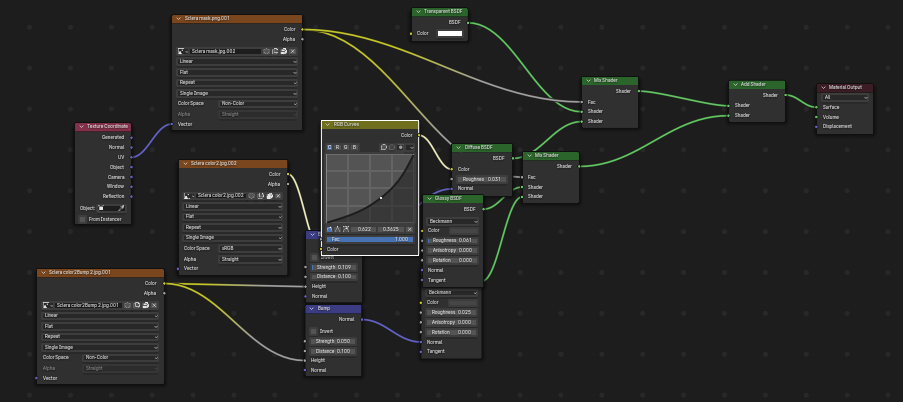The height and width of the screenshot is (402, 903).
Task: Open curve tools dropdown in RGB Curves node
Action: tap(410, 147)
